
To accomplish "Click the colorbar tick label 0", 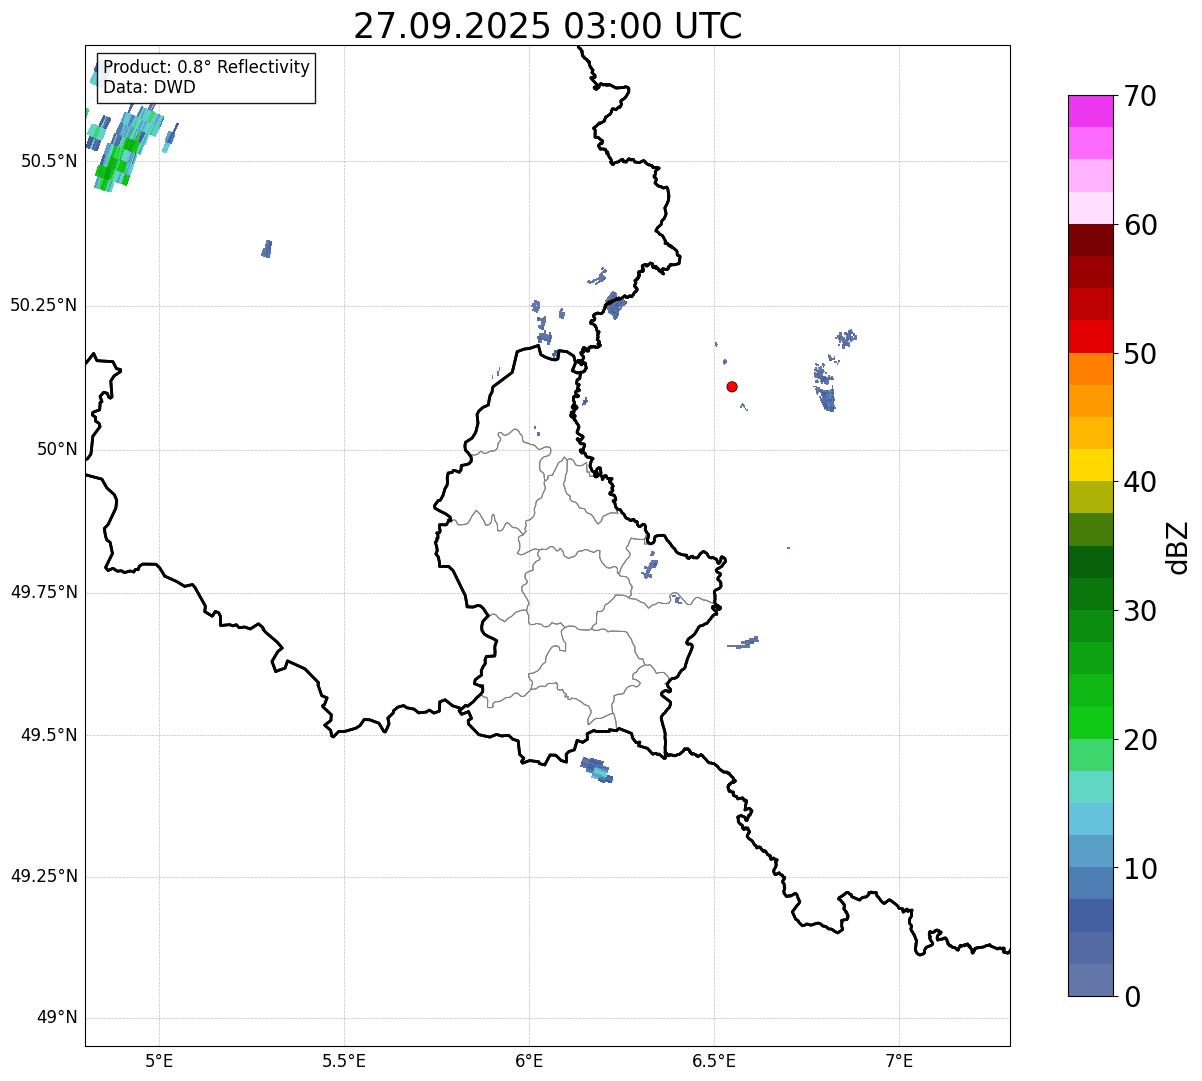I will [x=1131, y=997].
